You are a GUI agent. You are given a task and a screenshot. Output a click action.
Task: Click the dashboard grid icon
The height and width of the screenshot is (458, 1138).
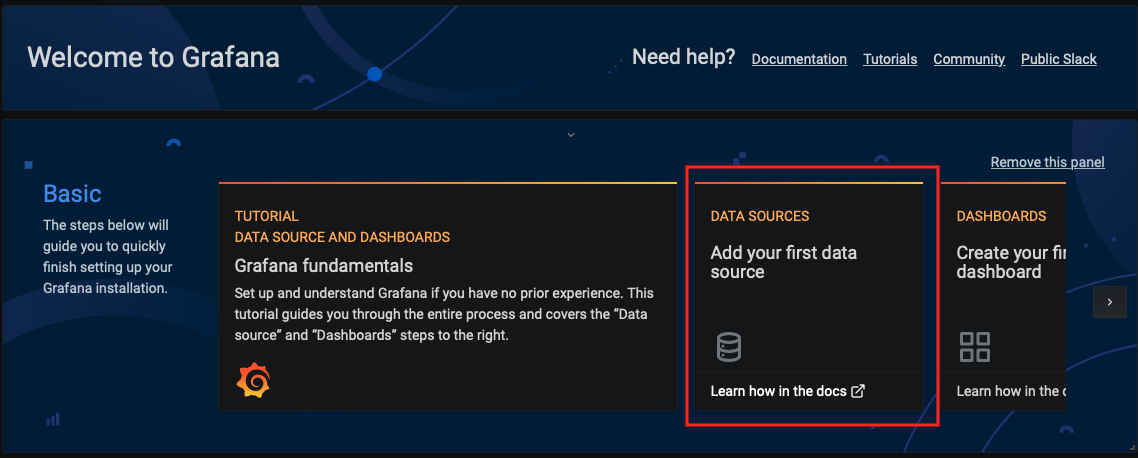click(974, 347)
